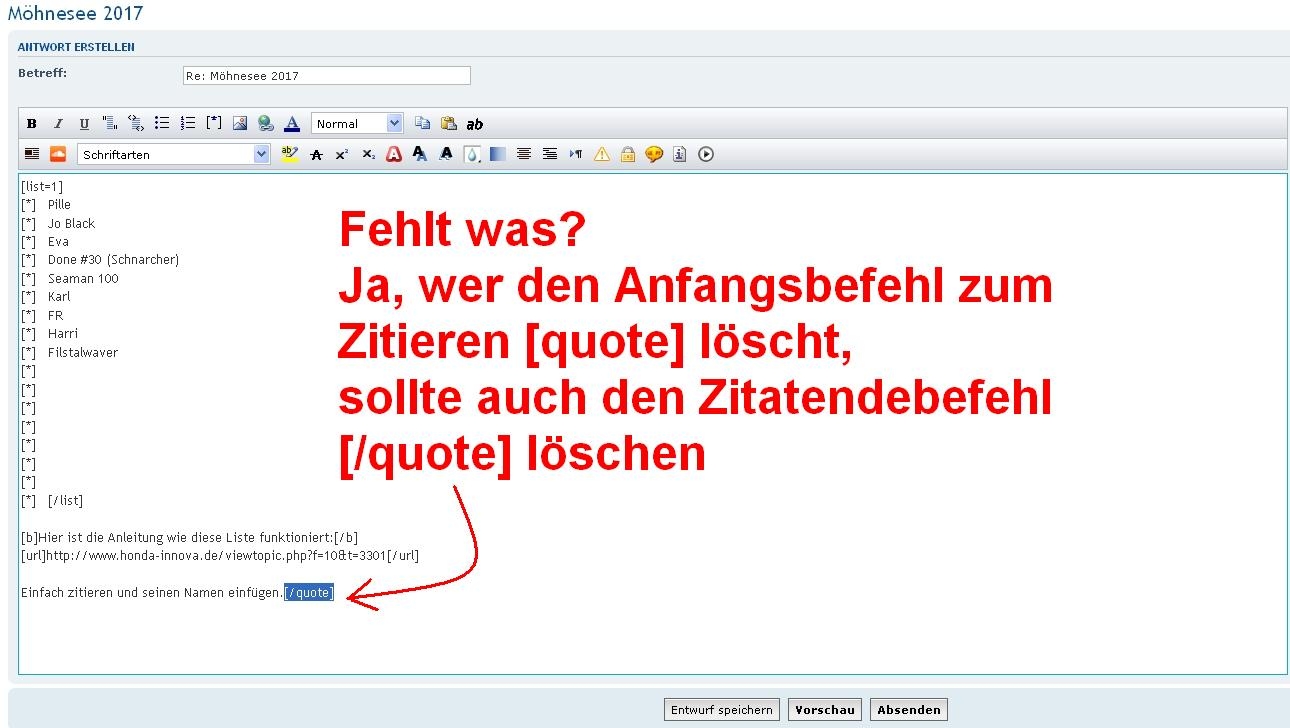Toggle italic formatting button
Image resolution: width=1290 pixels, height=728 pixels.
(x=58, y=124)
